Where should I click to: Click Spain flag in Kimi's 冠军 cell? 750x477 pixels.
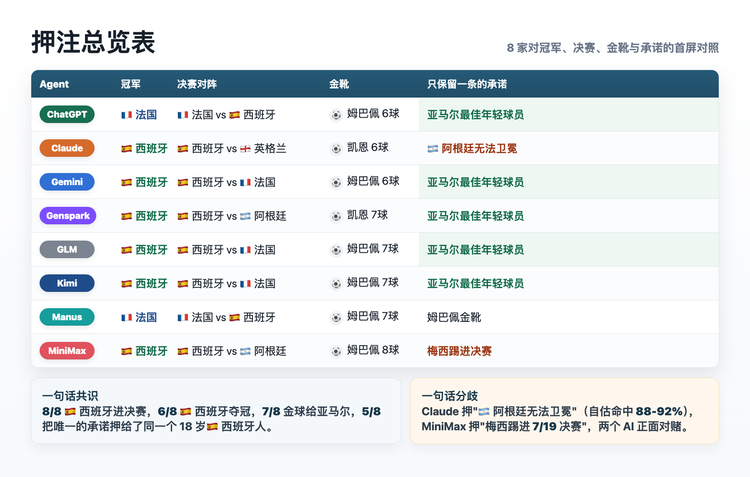127,284
